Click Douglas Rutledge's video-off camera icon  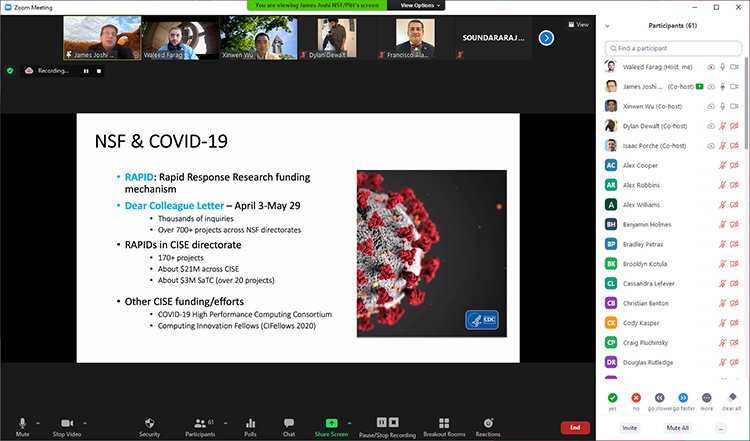(734, 362)
